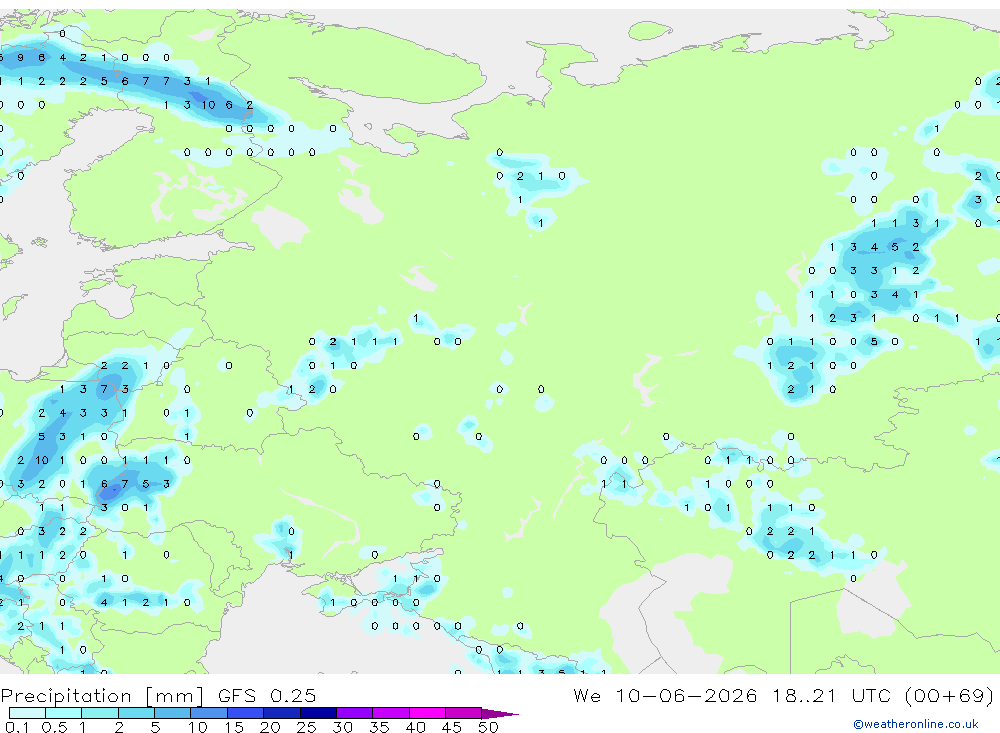
Task: Click the '20' legend scale label
Action: coord(270,727)
